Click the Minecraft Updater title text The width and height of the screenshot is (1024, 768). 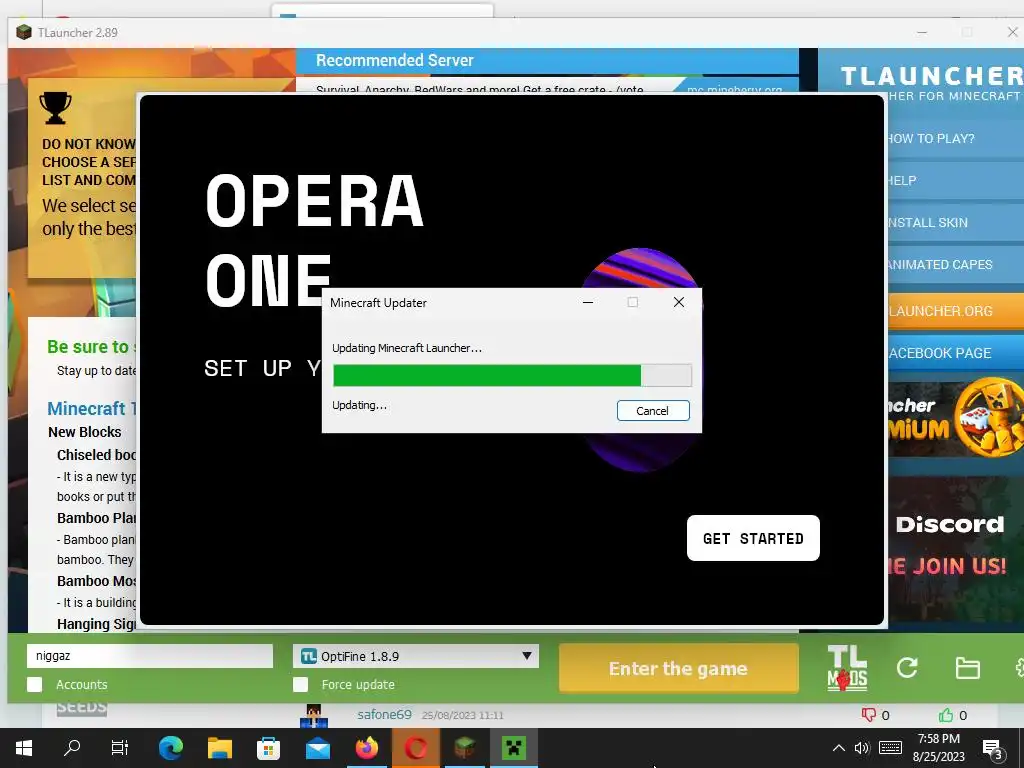(378, 302)
